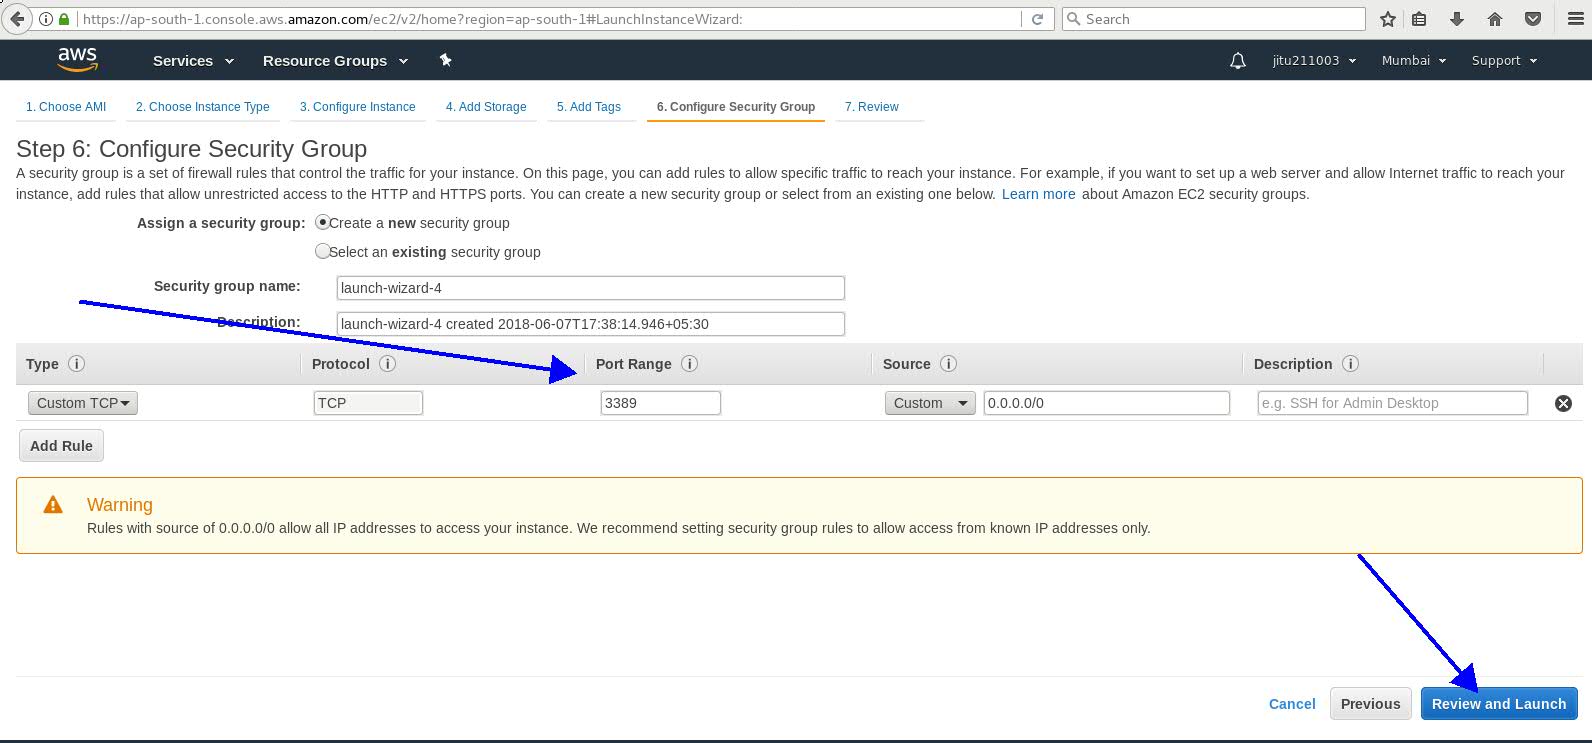Open the bookmarks library icon
The height and width of the screenshot is (743, 1592).
pos(1419,19)
